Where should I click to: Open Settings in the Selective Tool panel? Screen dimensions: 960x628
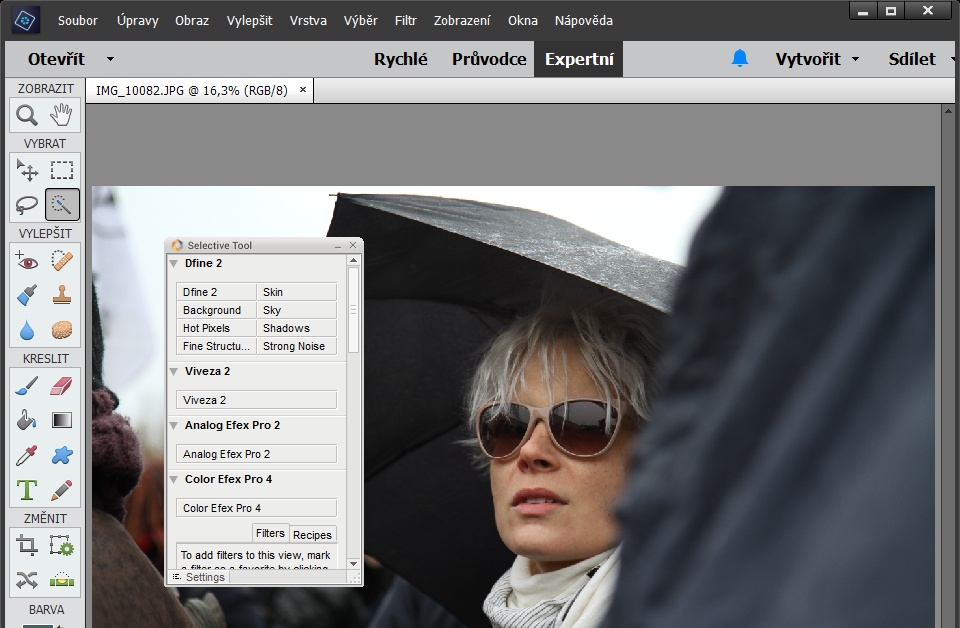pos(205,577)
